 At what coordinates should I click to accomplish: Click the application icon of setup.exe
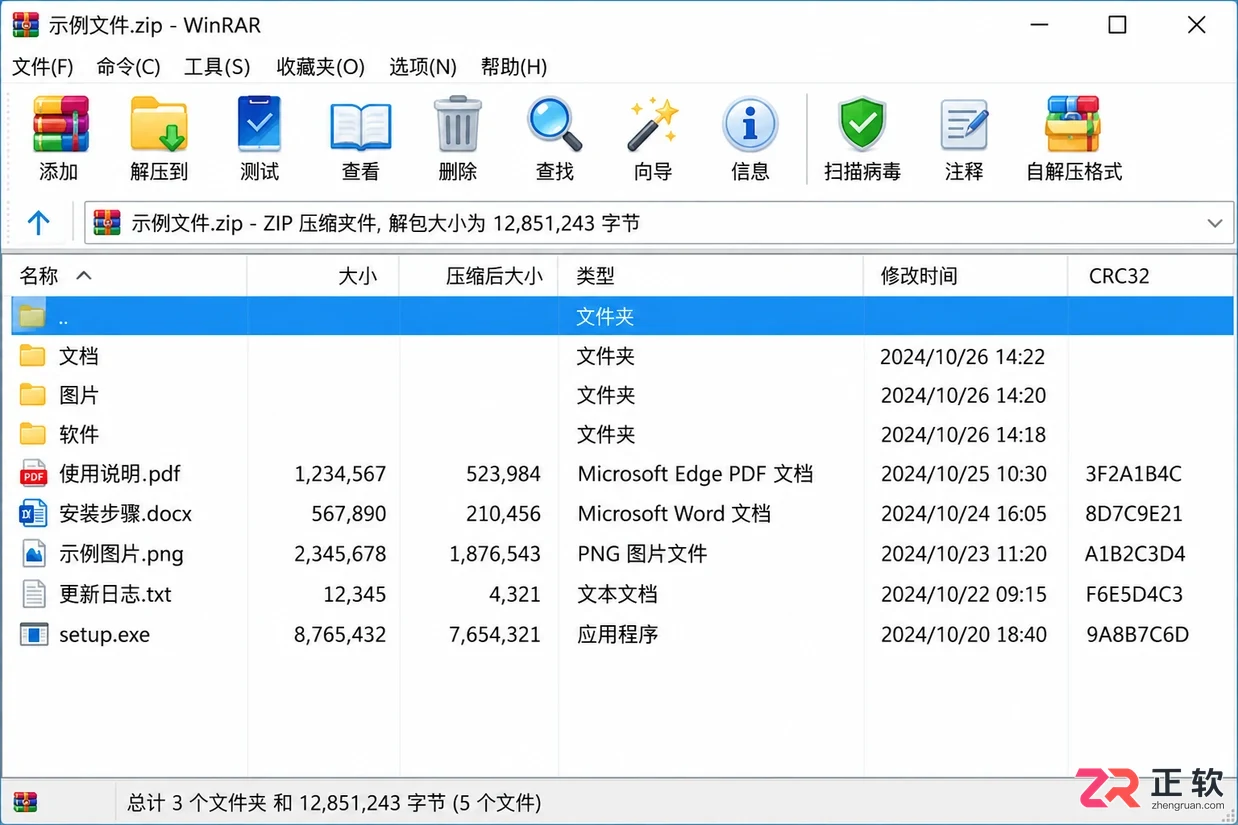tap(33, 634)
